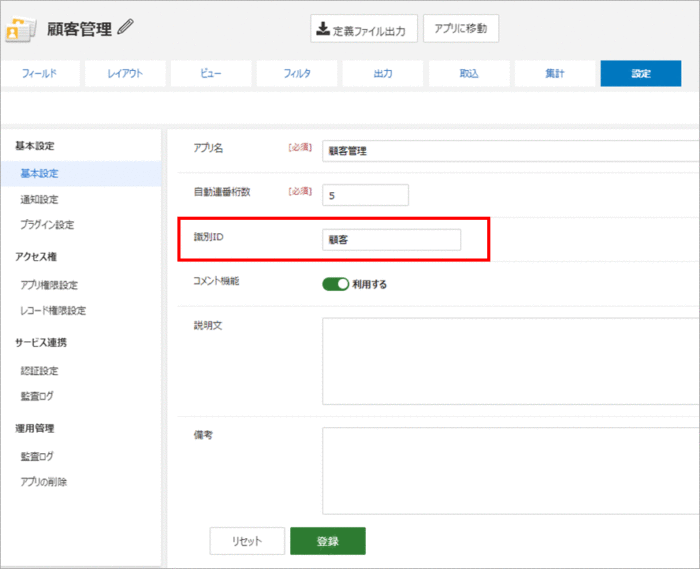Toggle the コメント機能 switch
Screen dimensions: 700x569
click(336, 284)
